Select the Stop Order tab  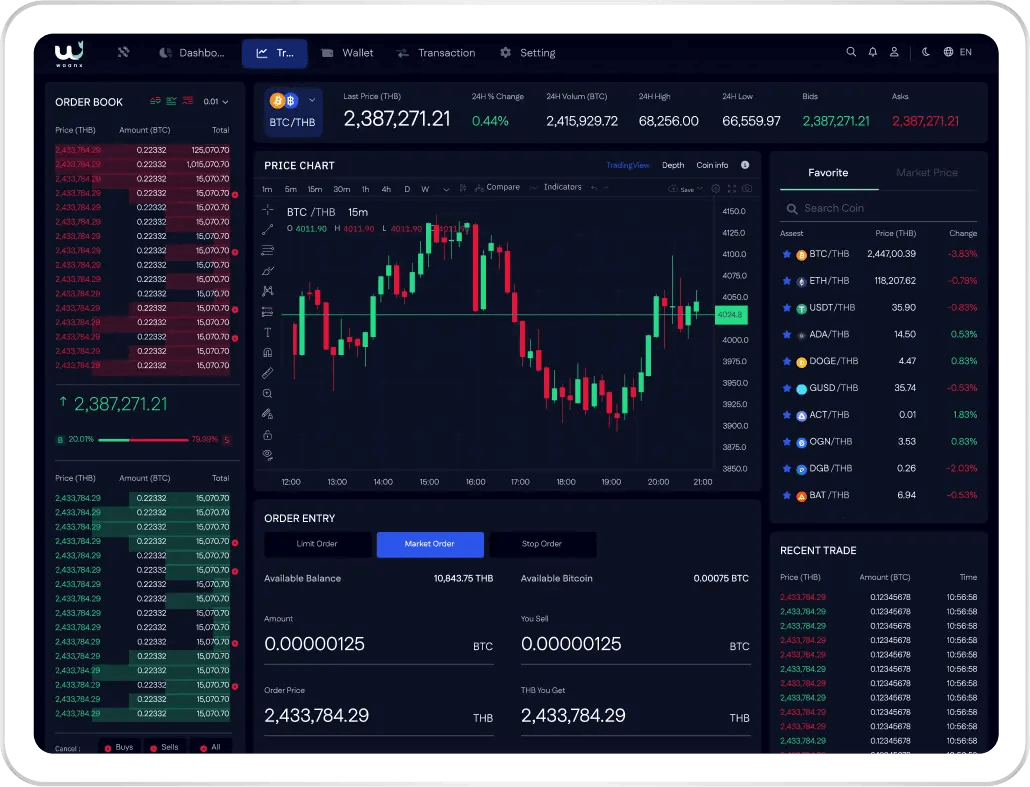point(542,544)
